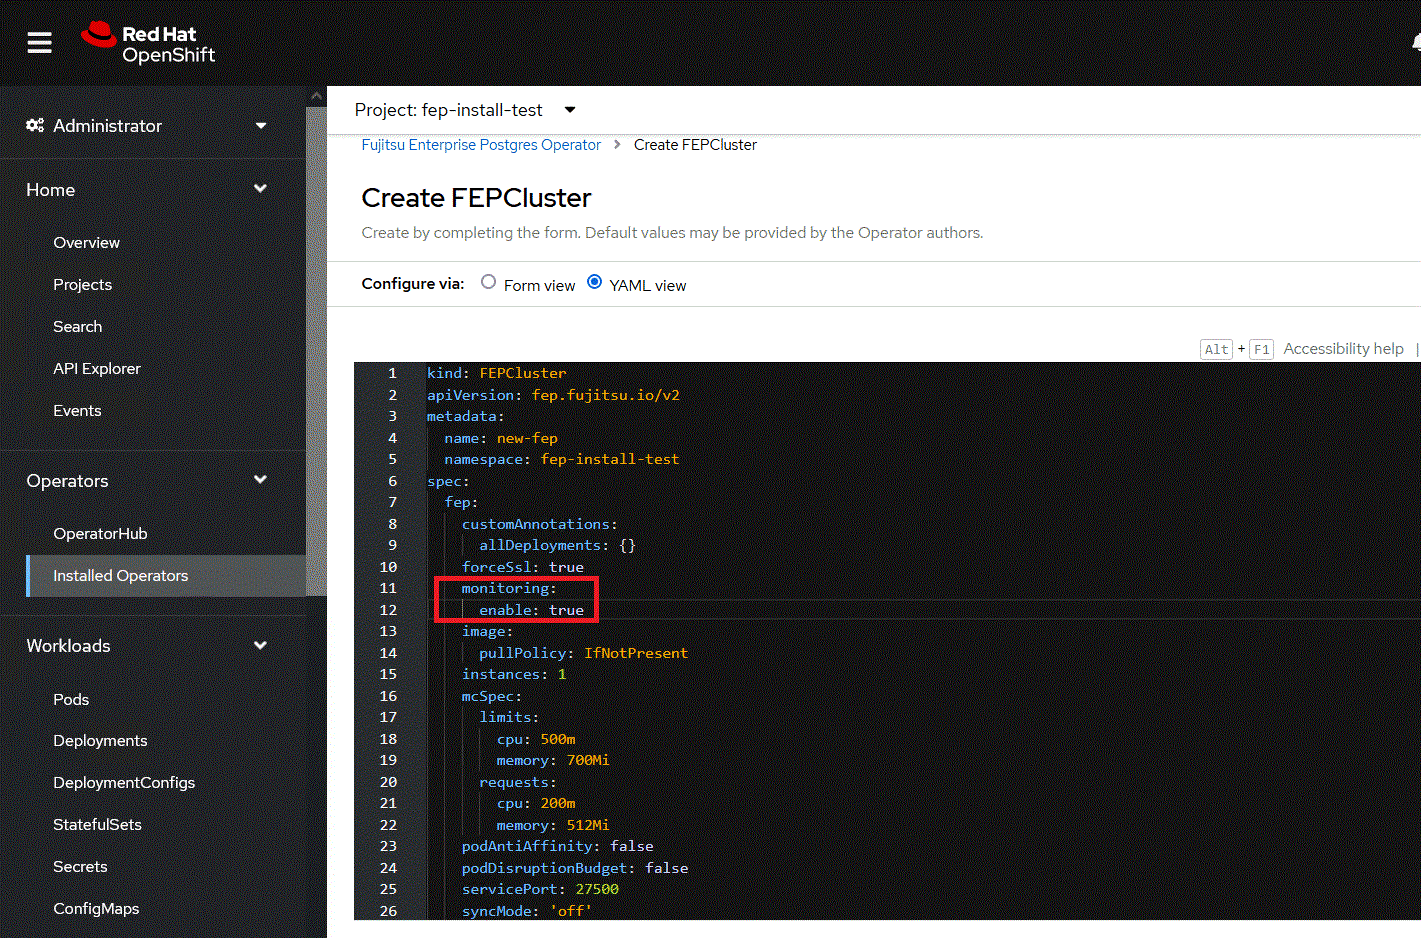The width and height of the screenshot is (1421, 938).
Task: Select the YAML view radio button
Action: [x=595, y=282]
